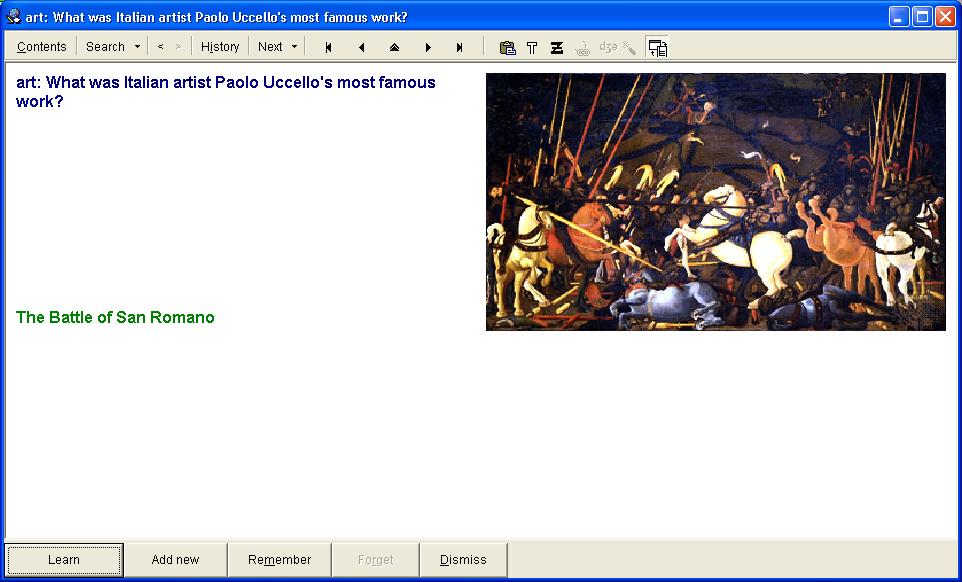Click the T text formatting icon
The height and width of the screenshot is (582, 962).
(x=532, y=47)
